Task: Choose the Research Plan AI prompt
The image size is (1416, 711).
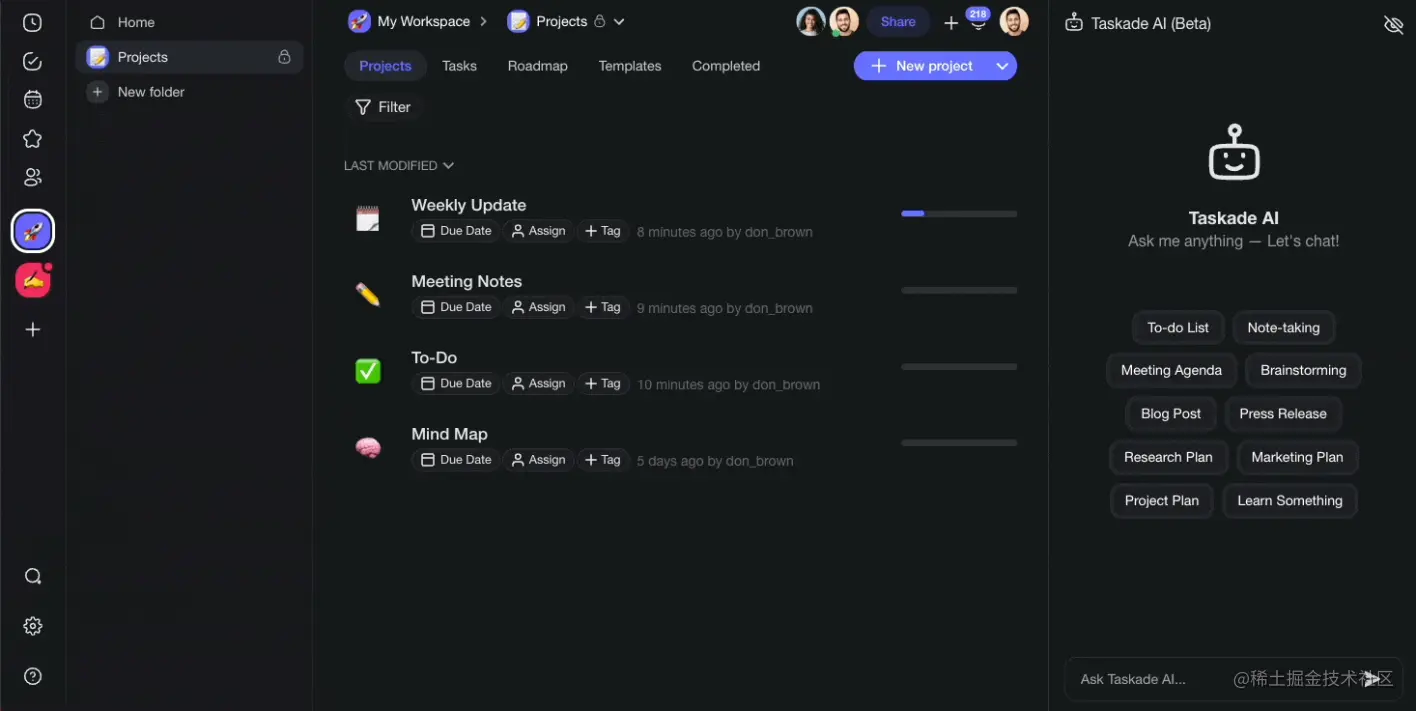Action: pyautogui.click(x=1168, y=457)
